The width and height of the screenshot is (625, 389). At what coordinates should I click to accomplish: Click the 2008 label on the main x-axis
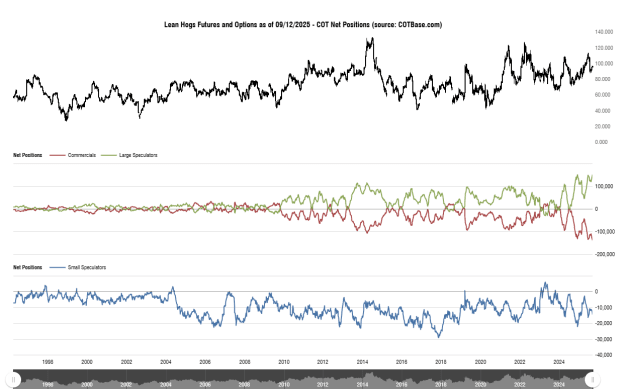point(244,362)
